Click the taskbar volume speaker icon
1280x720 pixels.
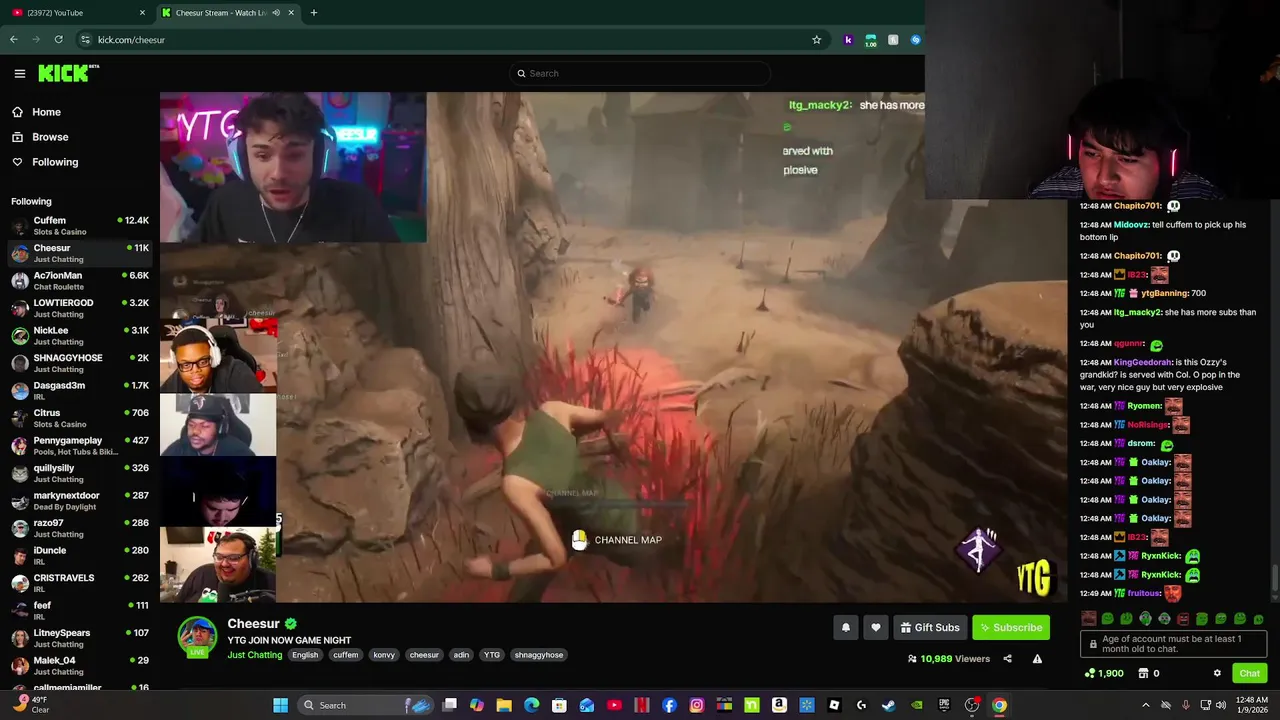(1220, 705)
